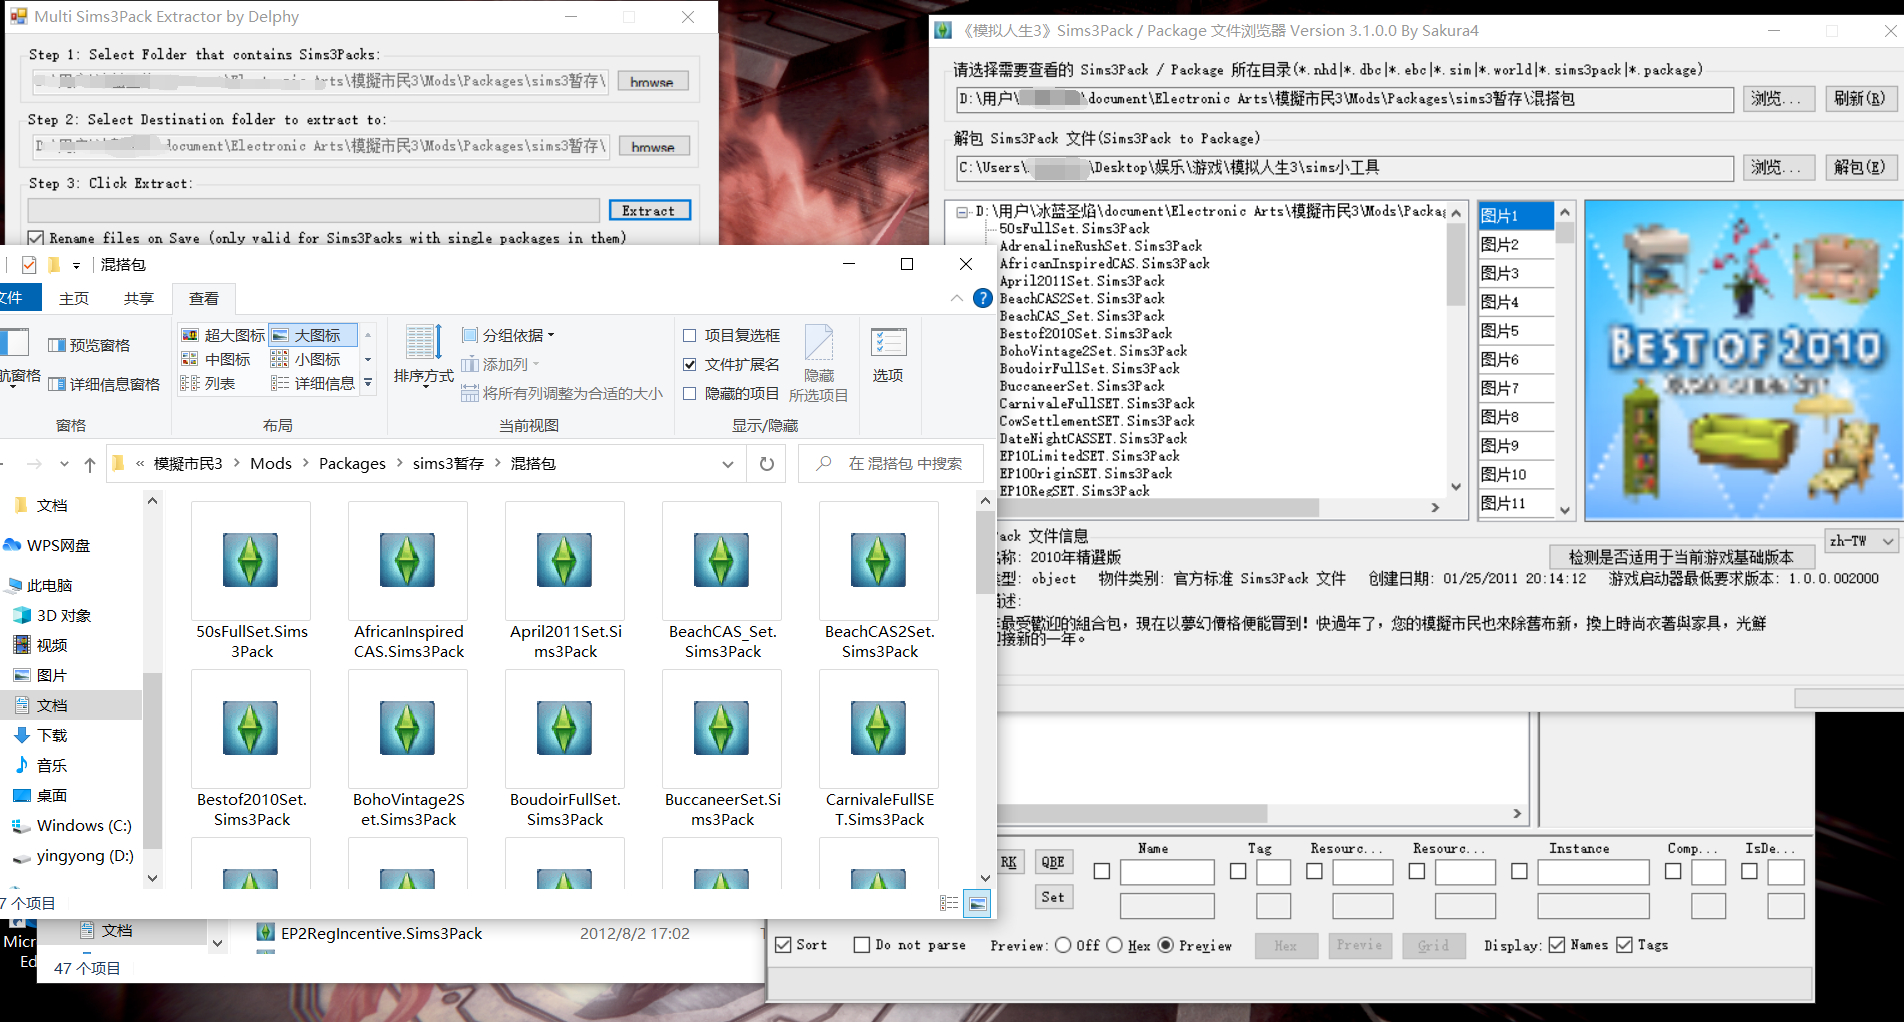
Task: Open recent locations dropdown beside forward arrow
Action: pos(64,464)
